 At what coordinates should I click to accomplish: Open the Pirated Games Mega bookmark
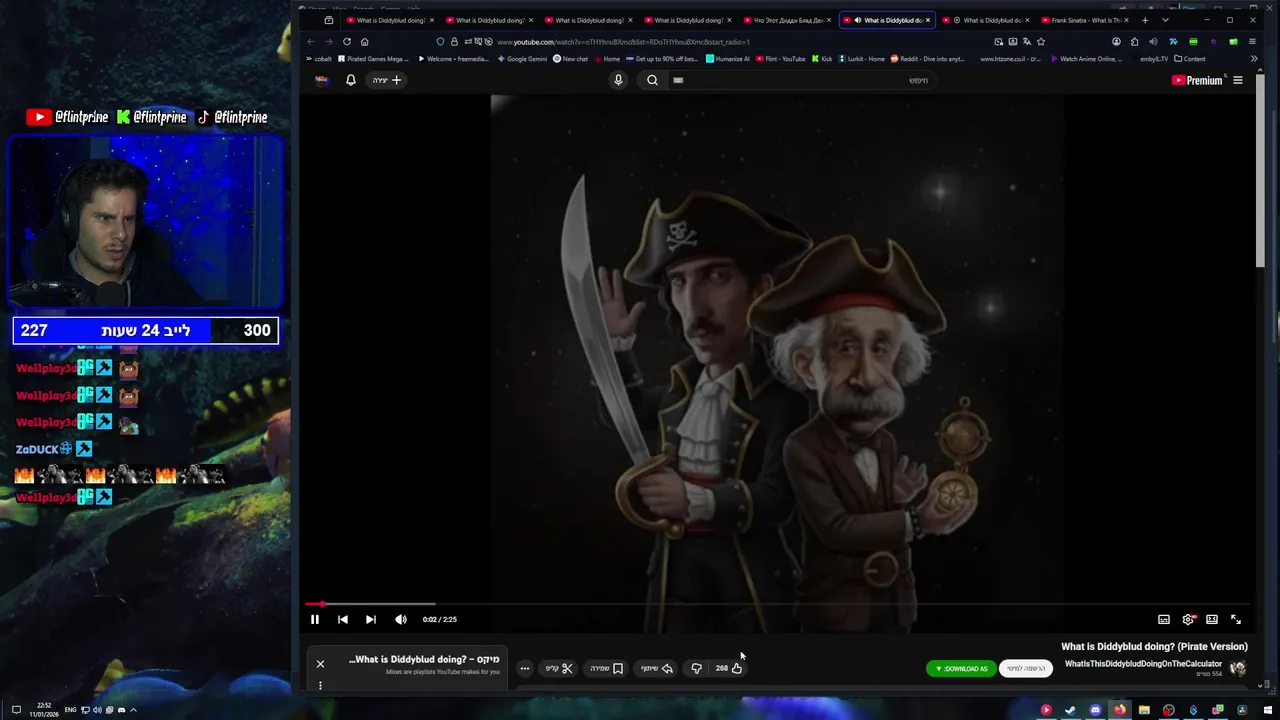click(373, 59)
